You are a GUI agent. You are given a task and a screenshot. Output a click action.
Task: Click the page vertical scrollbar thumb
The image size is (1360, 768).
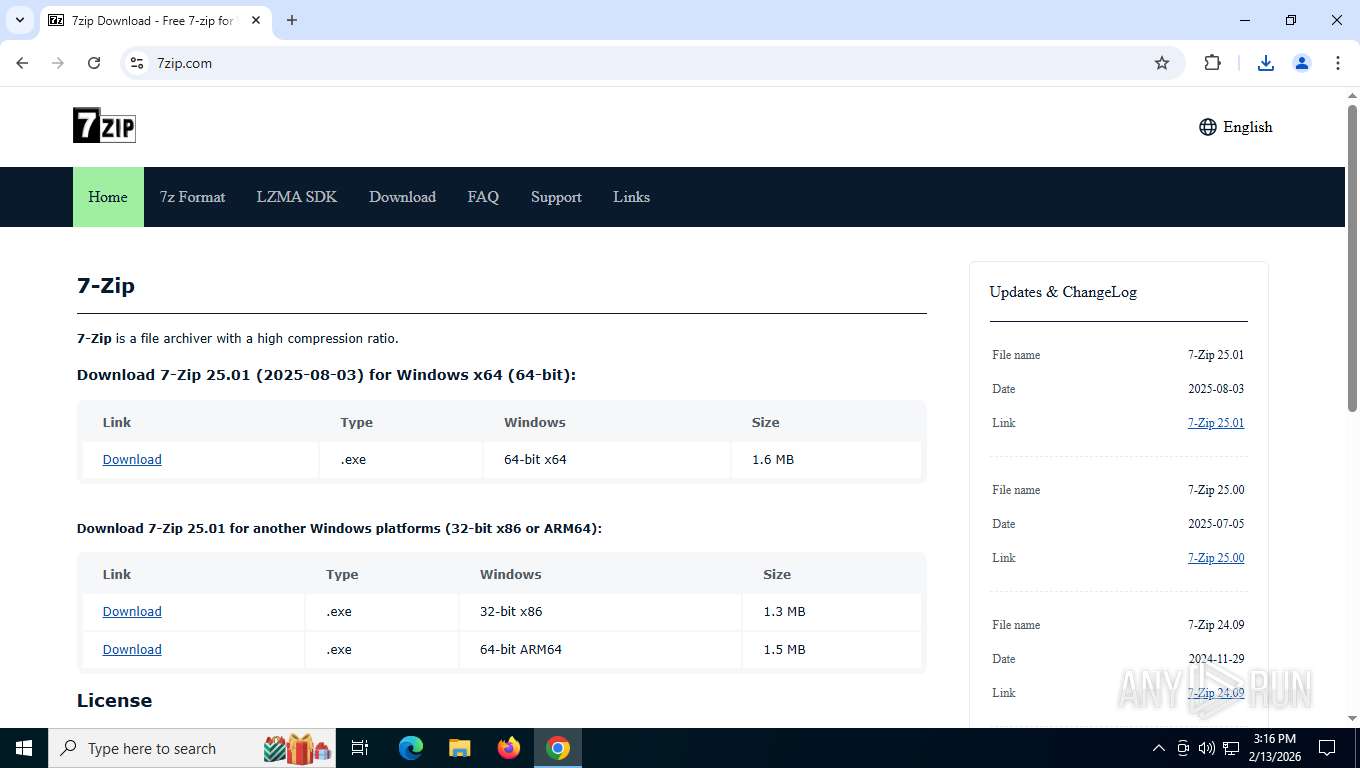[1352, 257]
